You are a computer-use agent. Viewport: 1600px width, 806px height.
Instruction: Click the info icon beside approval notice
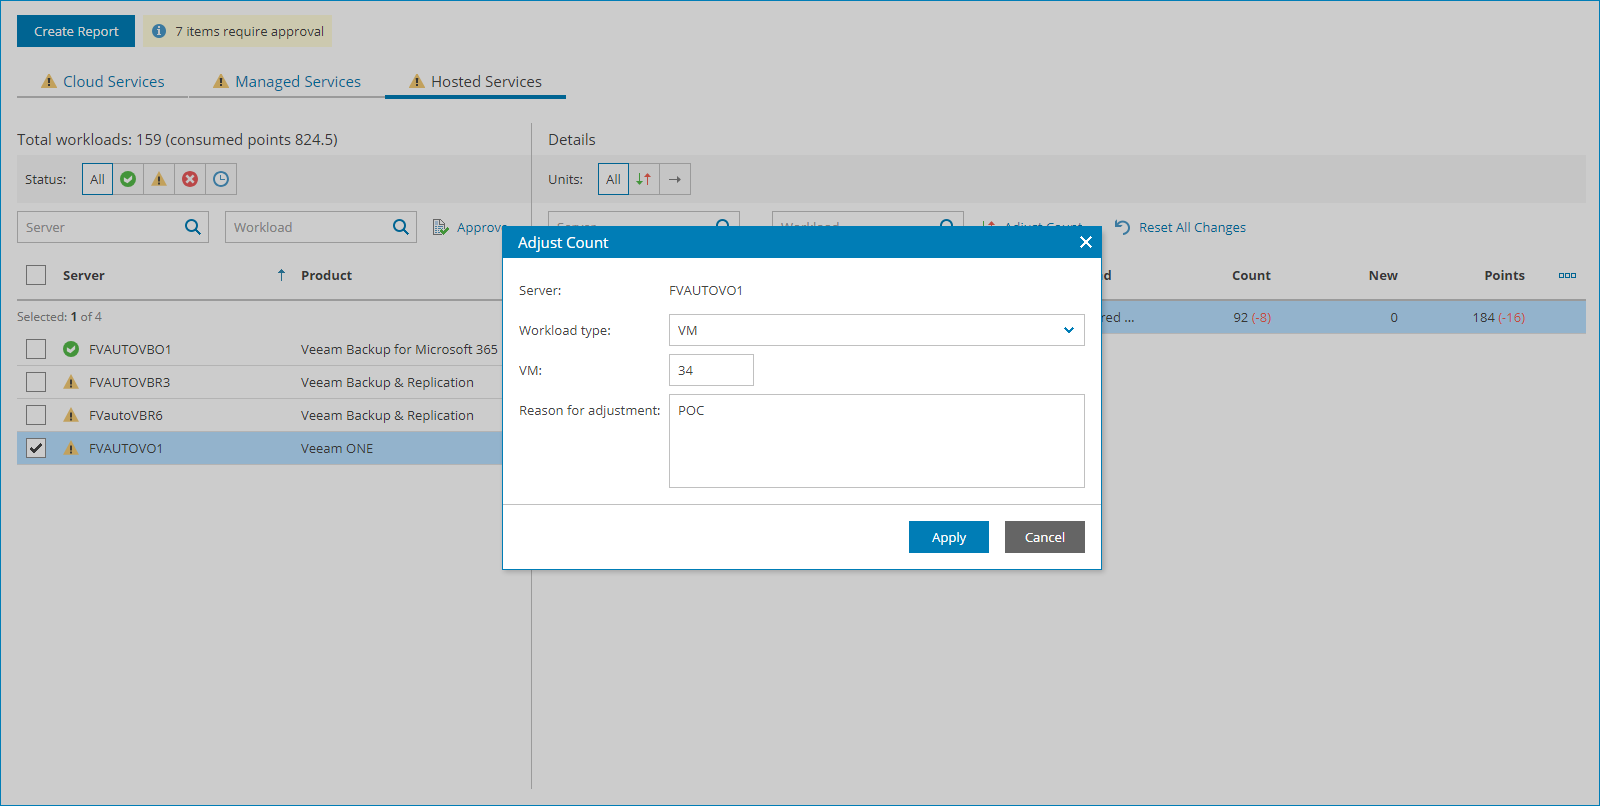coord(158,31)
